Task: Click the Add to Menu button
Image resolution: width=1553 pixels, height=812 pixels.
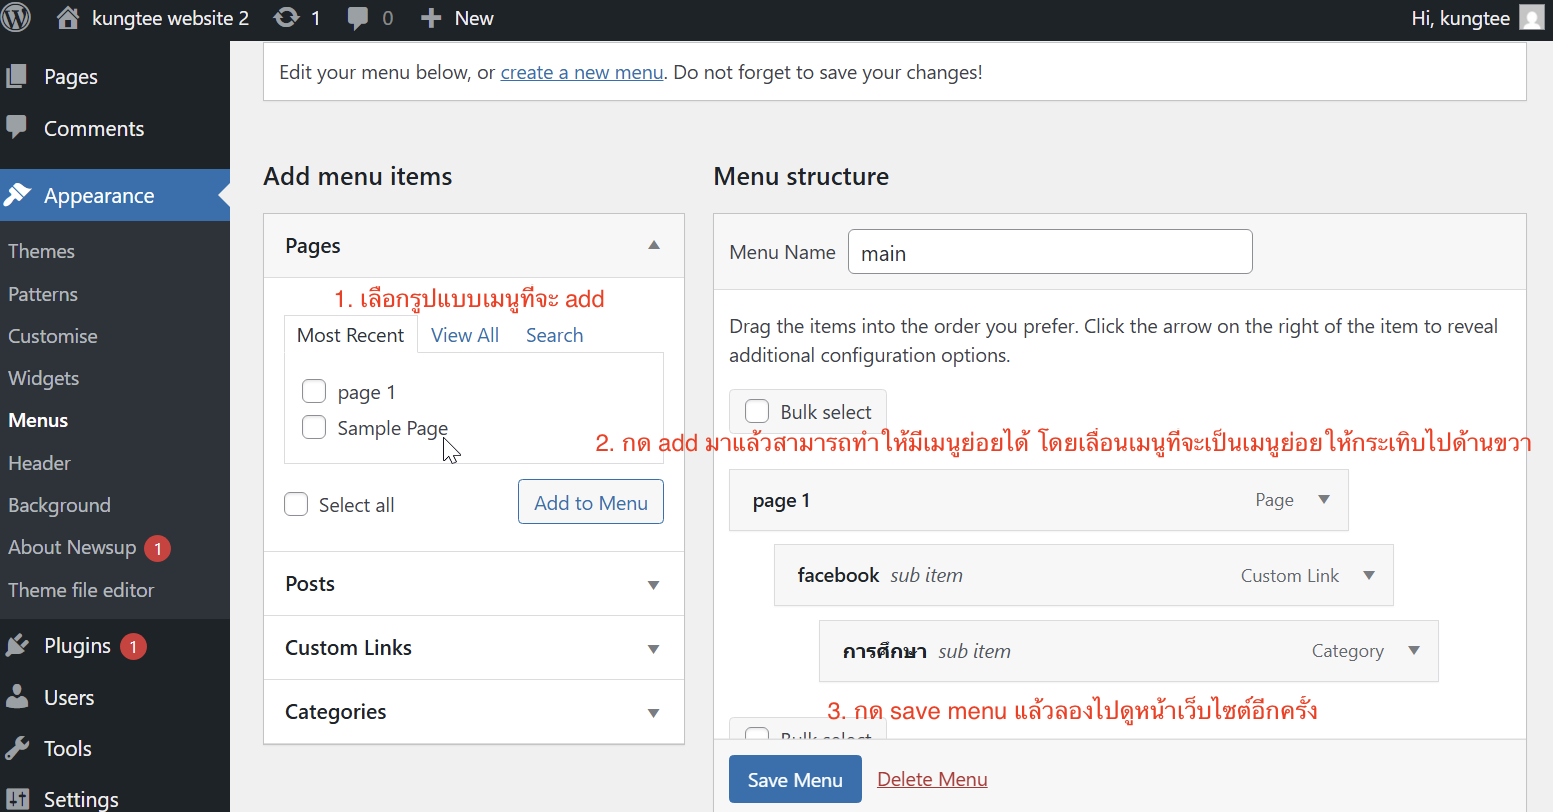Action: 590,502
